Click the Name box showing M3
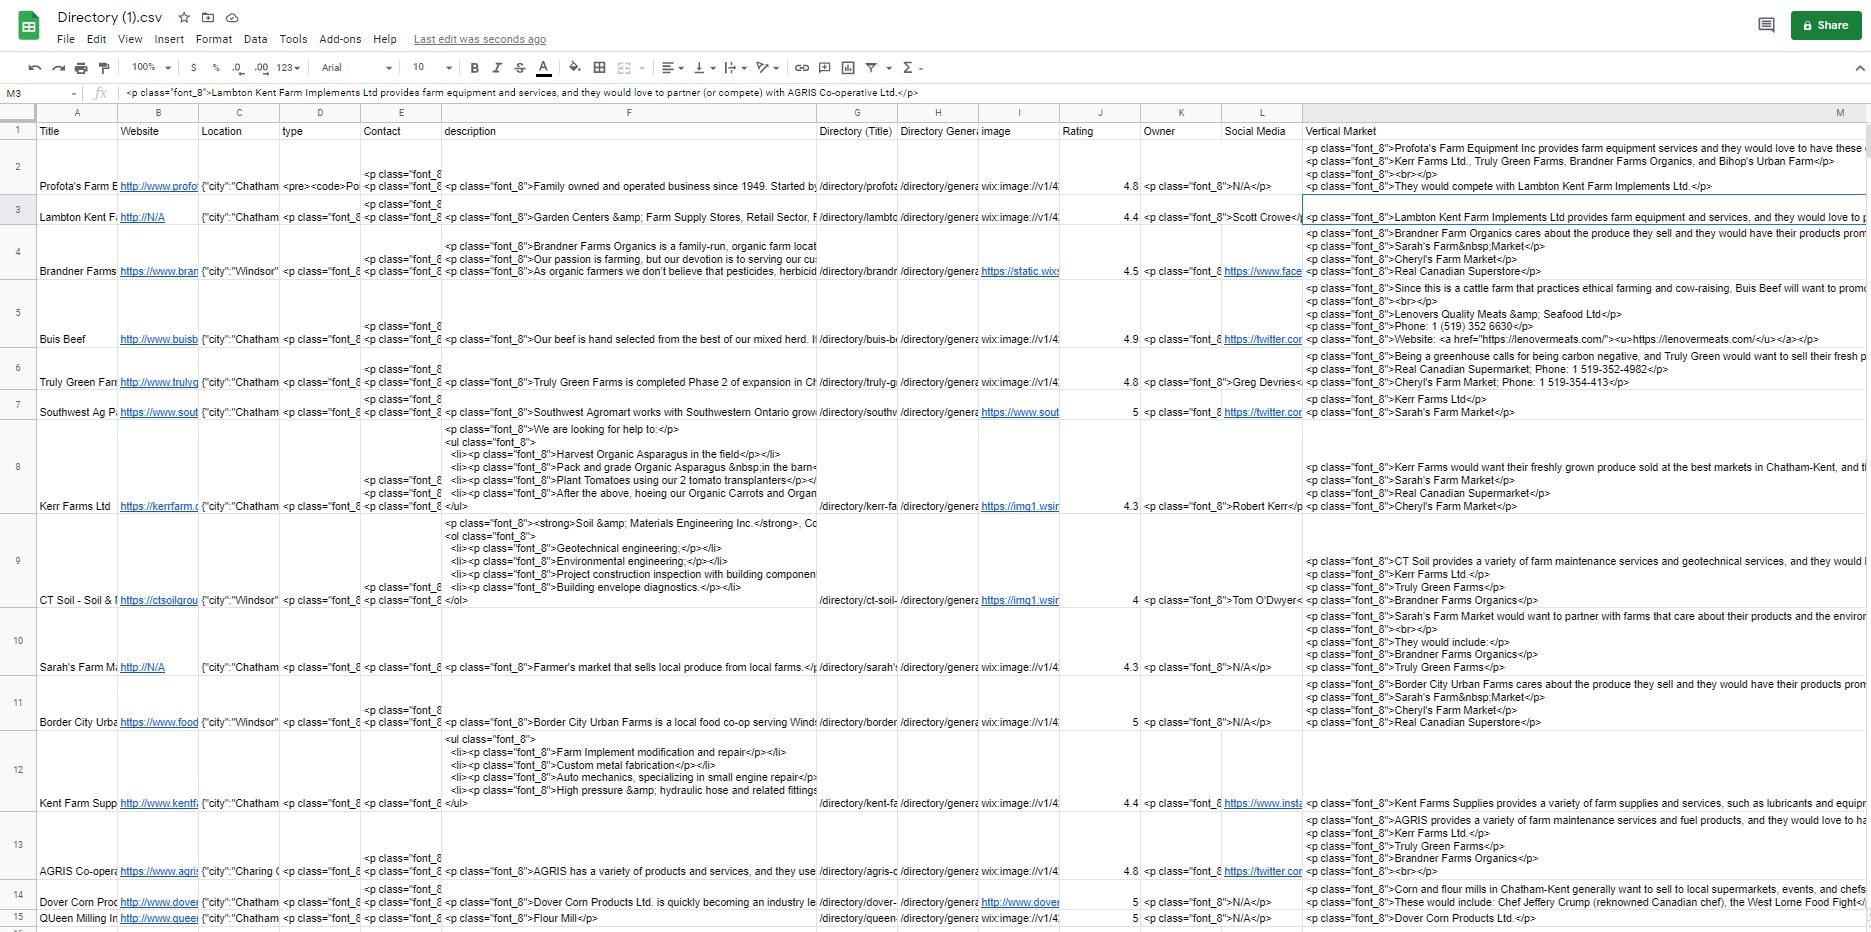 41,93
